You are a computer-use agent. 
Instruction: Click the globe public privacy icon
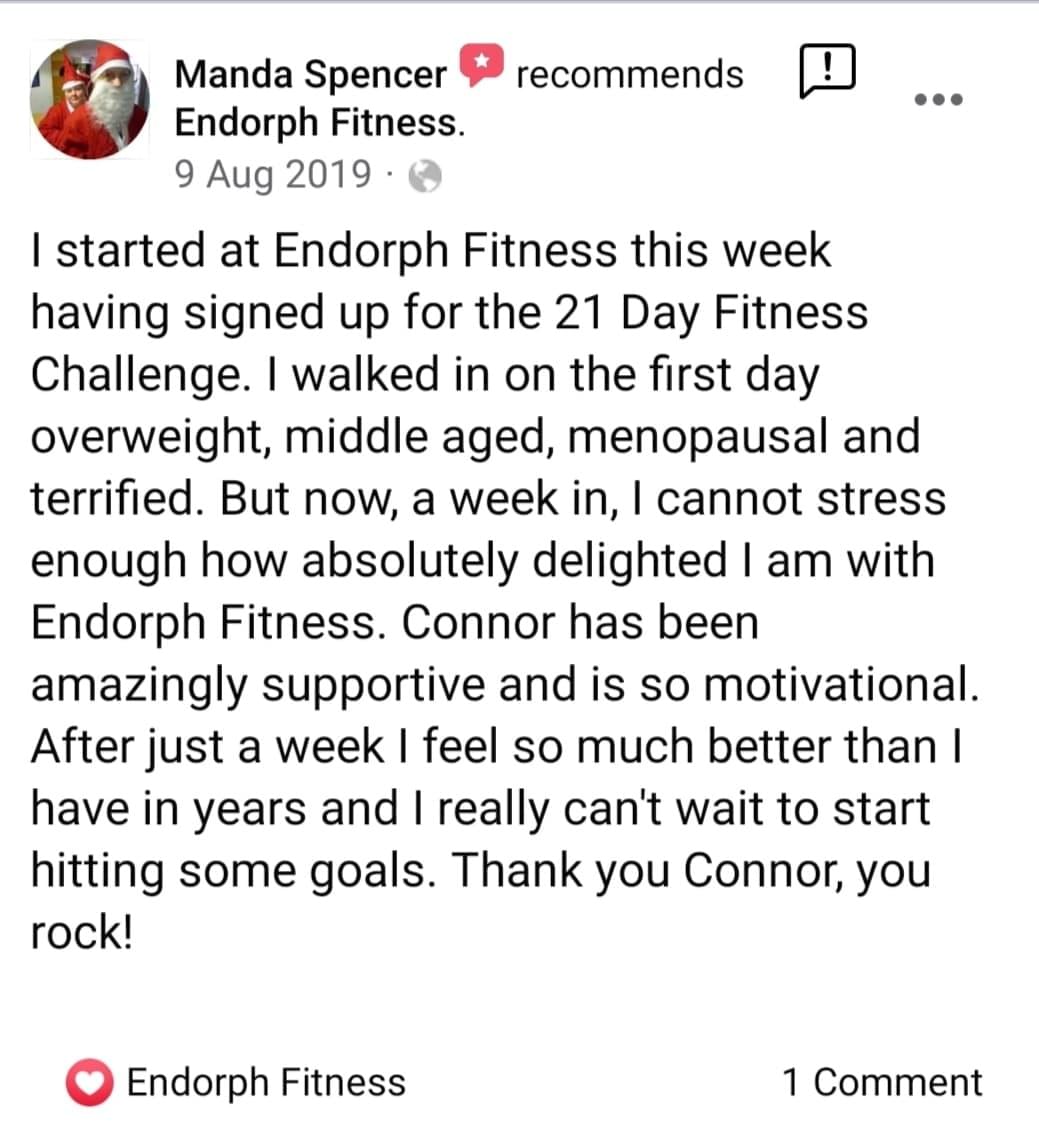coord(425,176)
